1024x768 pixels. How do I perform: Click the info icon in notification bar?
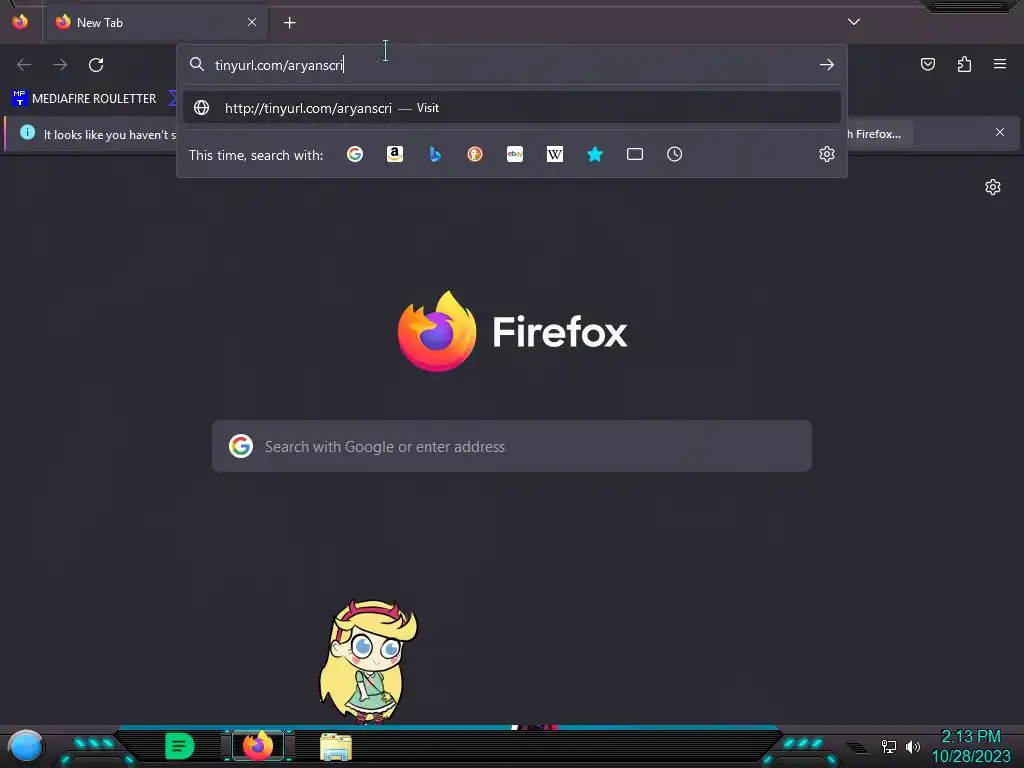27,133
